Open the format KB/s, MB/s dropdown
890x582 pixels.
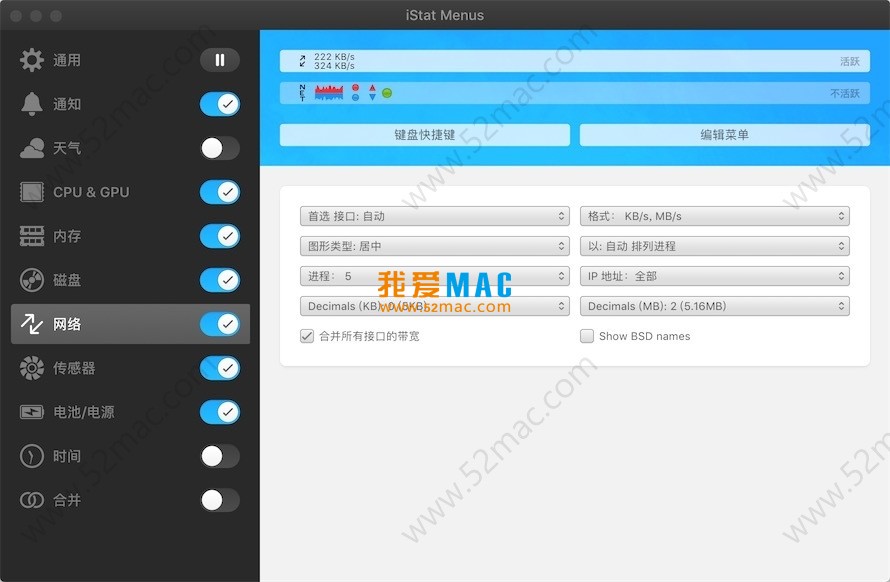(715, 216)
